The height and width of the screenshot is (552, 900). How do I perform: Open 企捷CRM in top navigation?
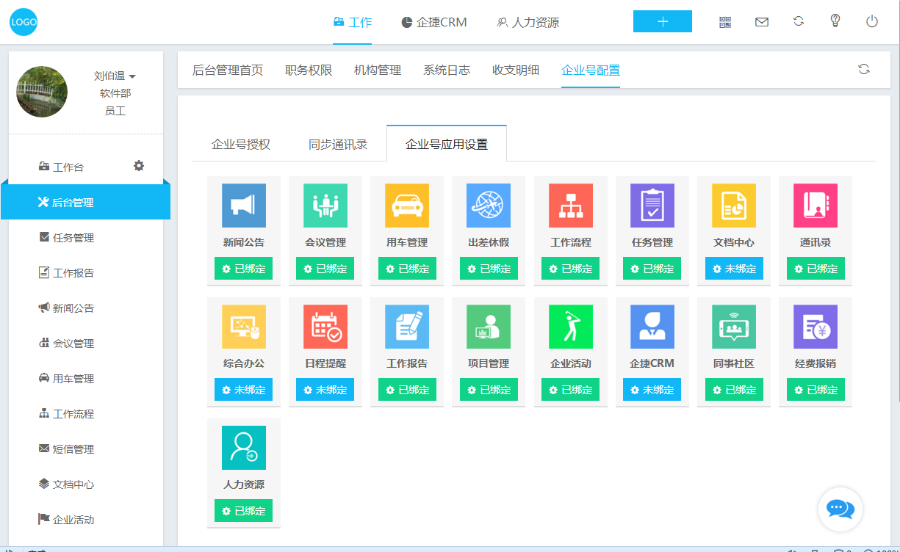[434, 22]
